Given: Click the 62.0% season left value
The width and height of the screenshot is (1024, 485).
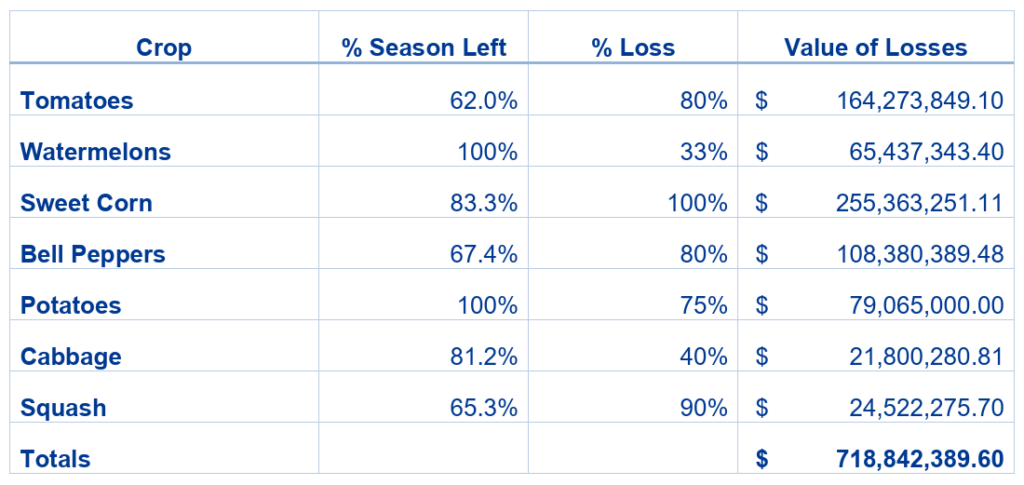Looking at the screenshot, I should coord(484,100).
